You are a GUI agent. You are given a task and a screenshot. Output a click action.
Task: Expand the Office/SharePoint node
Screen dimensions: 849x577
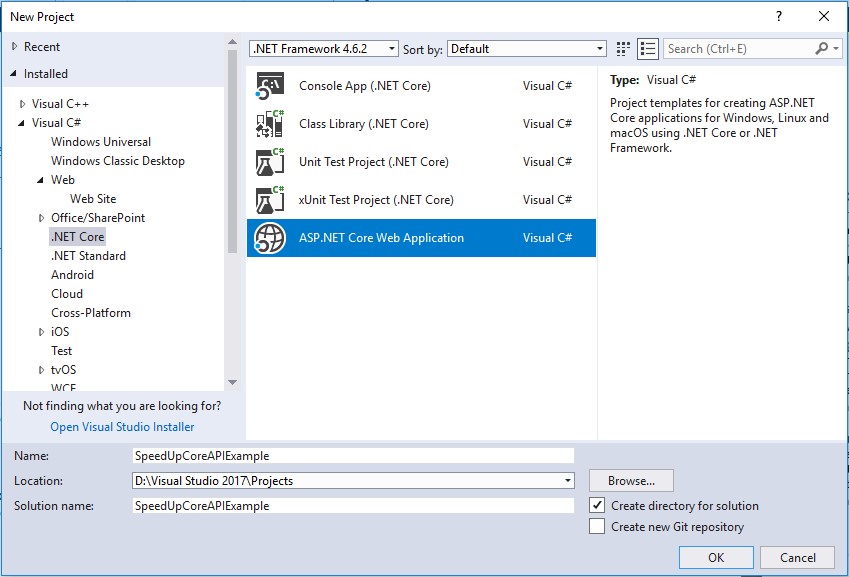41,218
